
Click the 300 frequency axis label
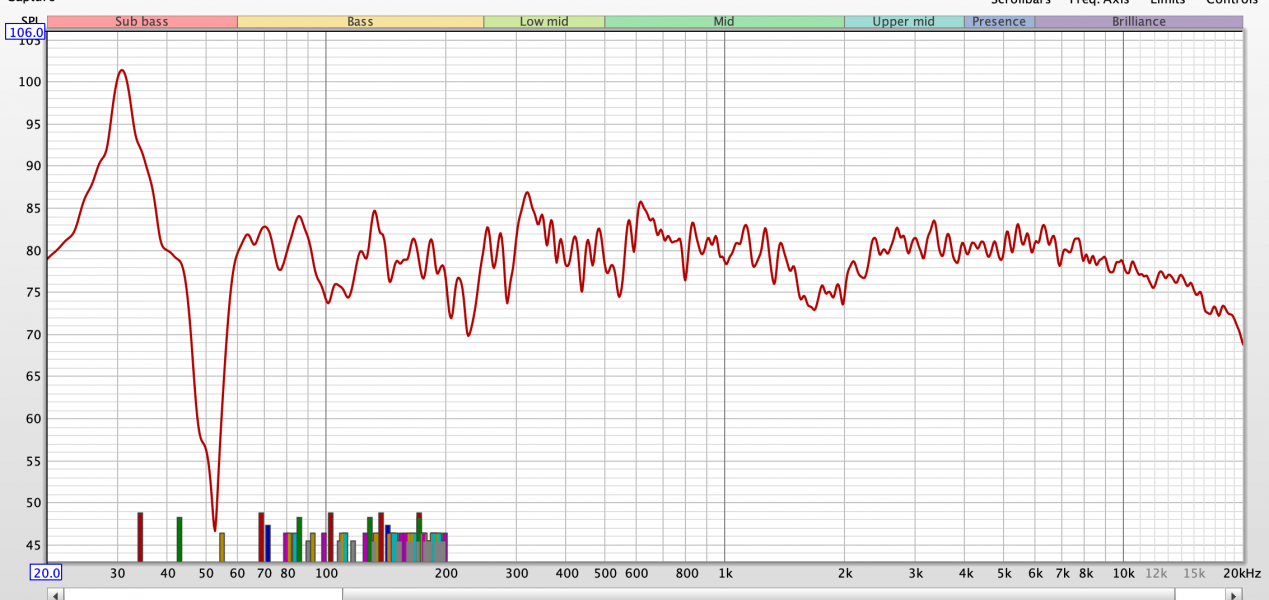pyautogui.click(x=516, y=573)
